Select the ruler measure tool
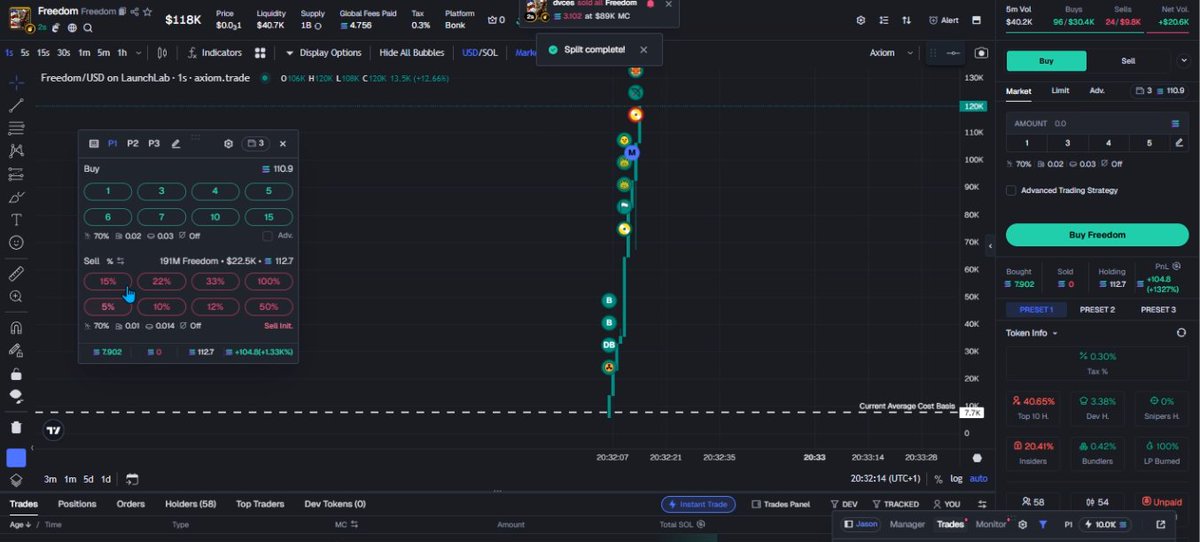The width and height of the screenshot is (1200, 542). pos(16,273)
